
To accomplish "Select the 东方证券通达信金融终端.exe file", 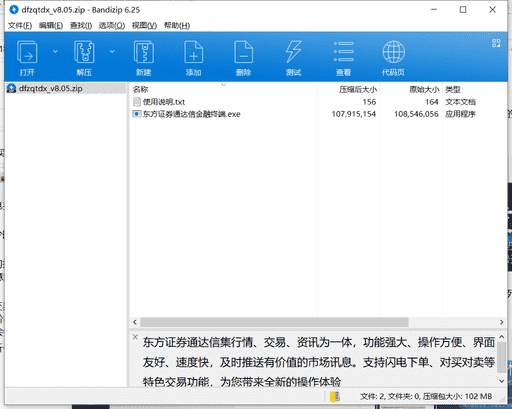I will click(192, 114).
